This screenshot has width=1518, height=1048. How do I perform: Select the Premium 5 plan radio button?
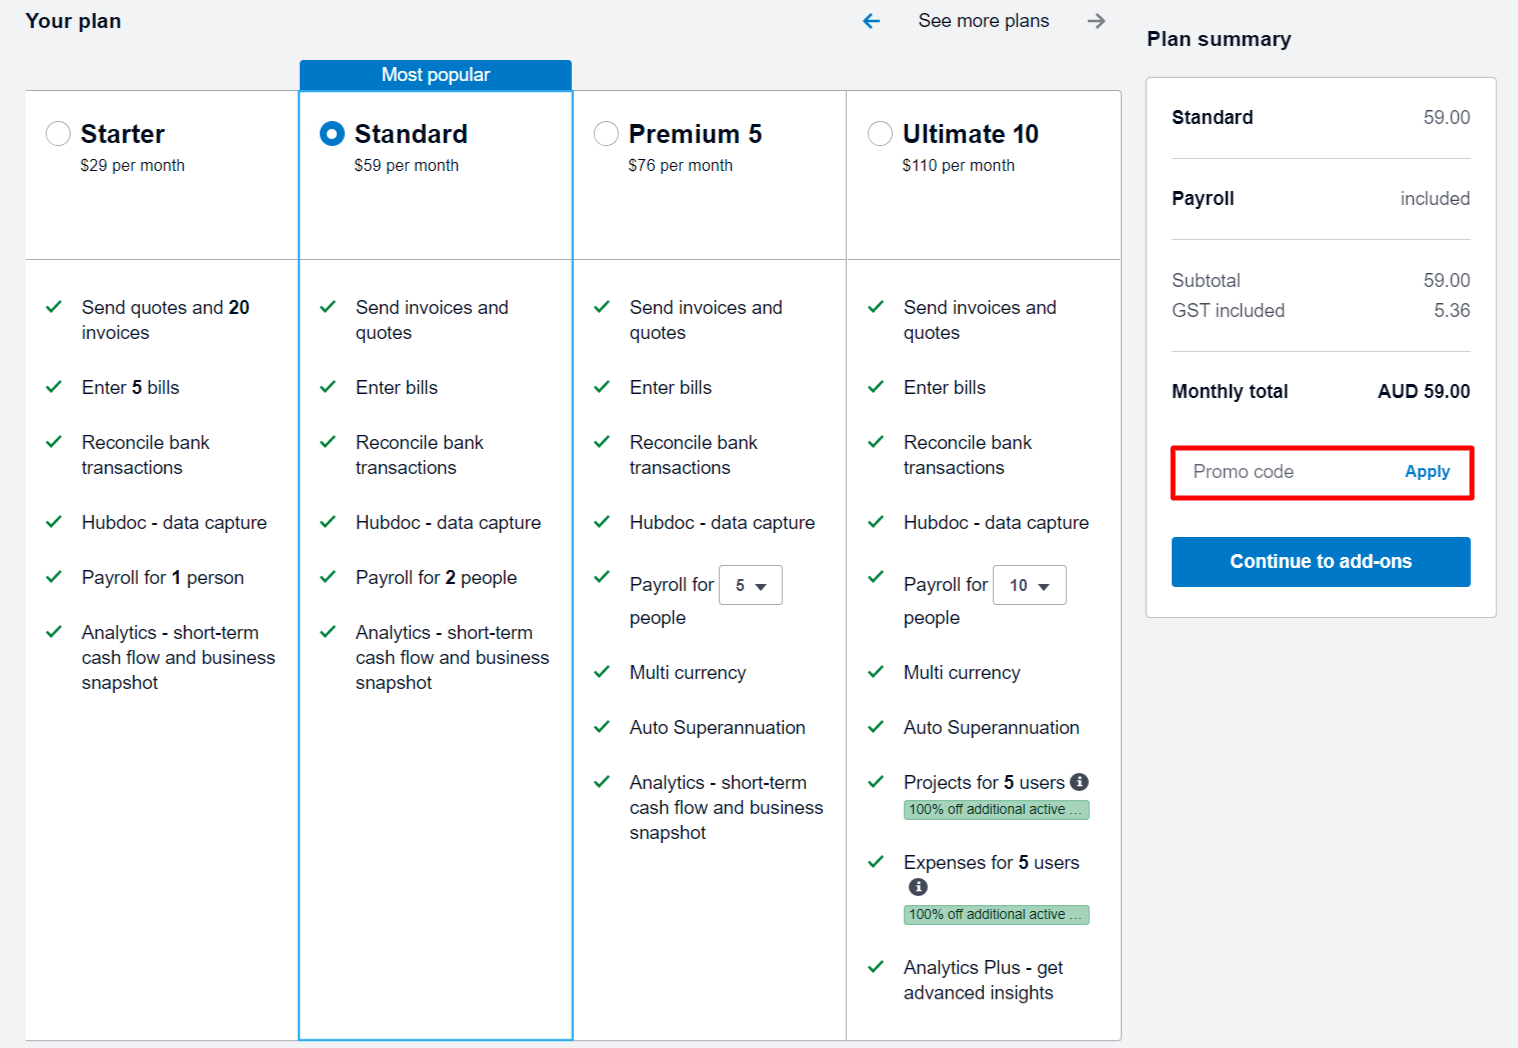pyautogui.click(x=606, y=133)
